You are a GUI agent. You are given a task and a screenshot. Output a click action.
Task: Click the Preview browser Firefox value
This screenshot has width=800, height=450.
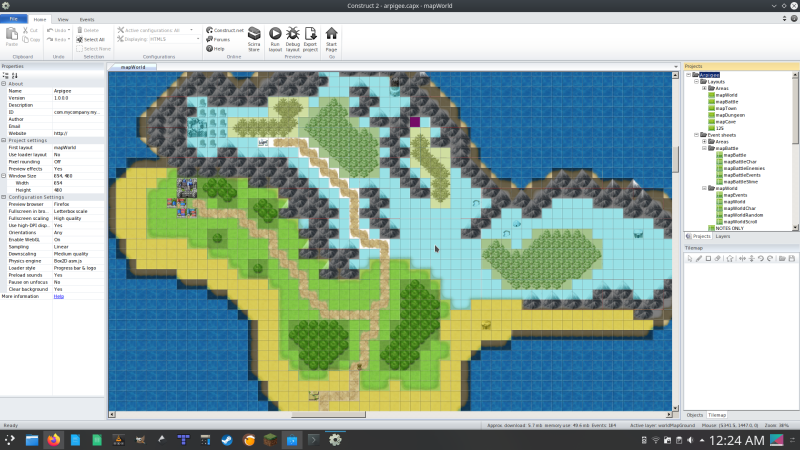point(79,204)
